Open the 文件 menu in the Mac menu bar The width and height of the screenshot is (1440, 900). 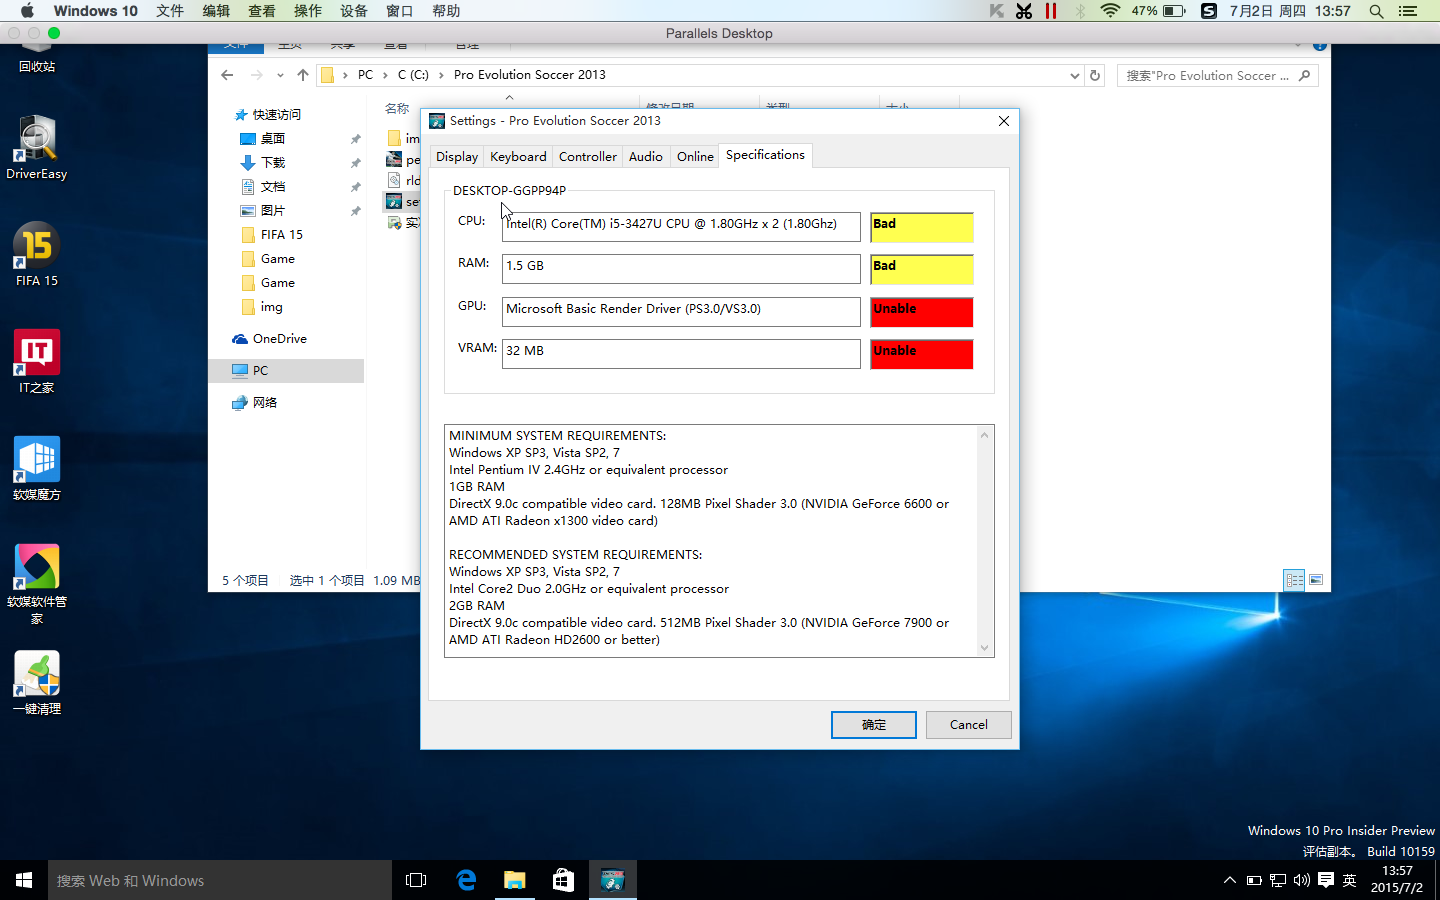pos(170,11)
